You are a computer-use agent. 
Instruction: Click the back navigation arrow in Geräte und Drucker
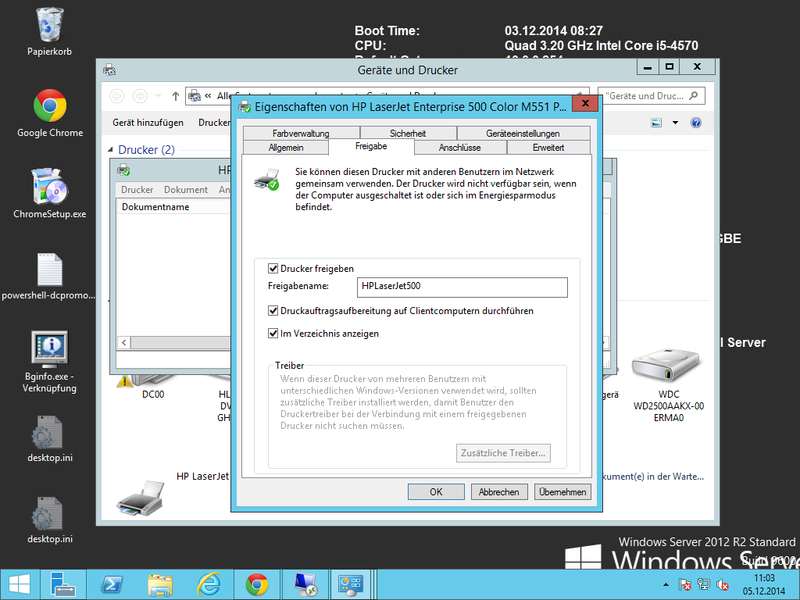[x=117, y=96]
